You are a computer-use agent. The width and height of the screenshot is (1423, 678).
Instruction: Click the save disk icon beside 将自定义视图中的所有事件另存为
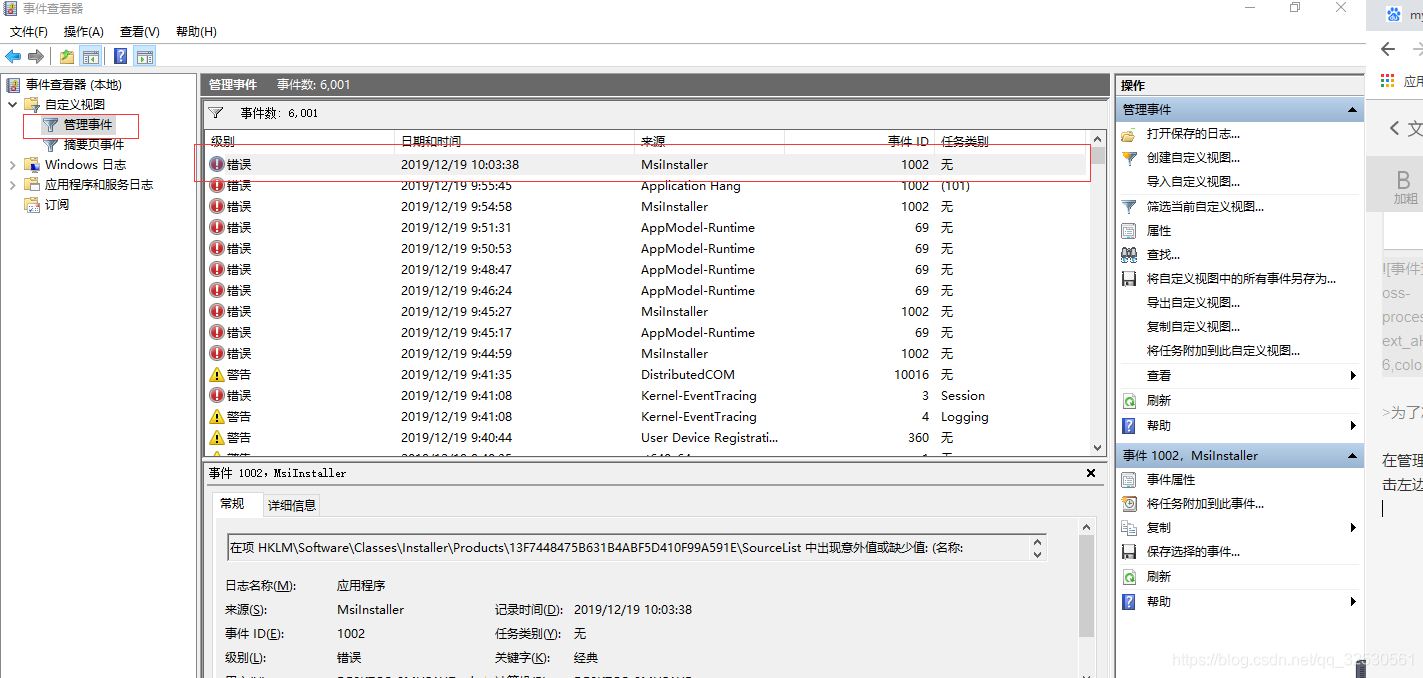[x=1129, y=279]
